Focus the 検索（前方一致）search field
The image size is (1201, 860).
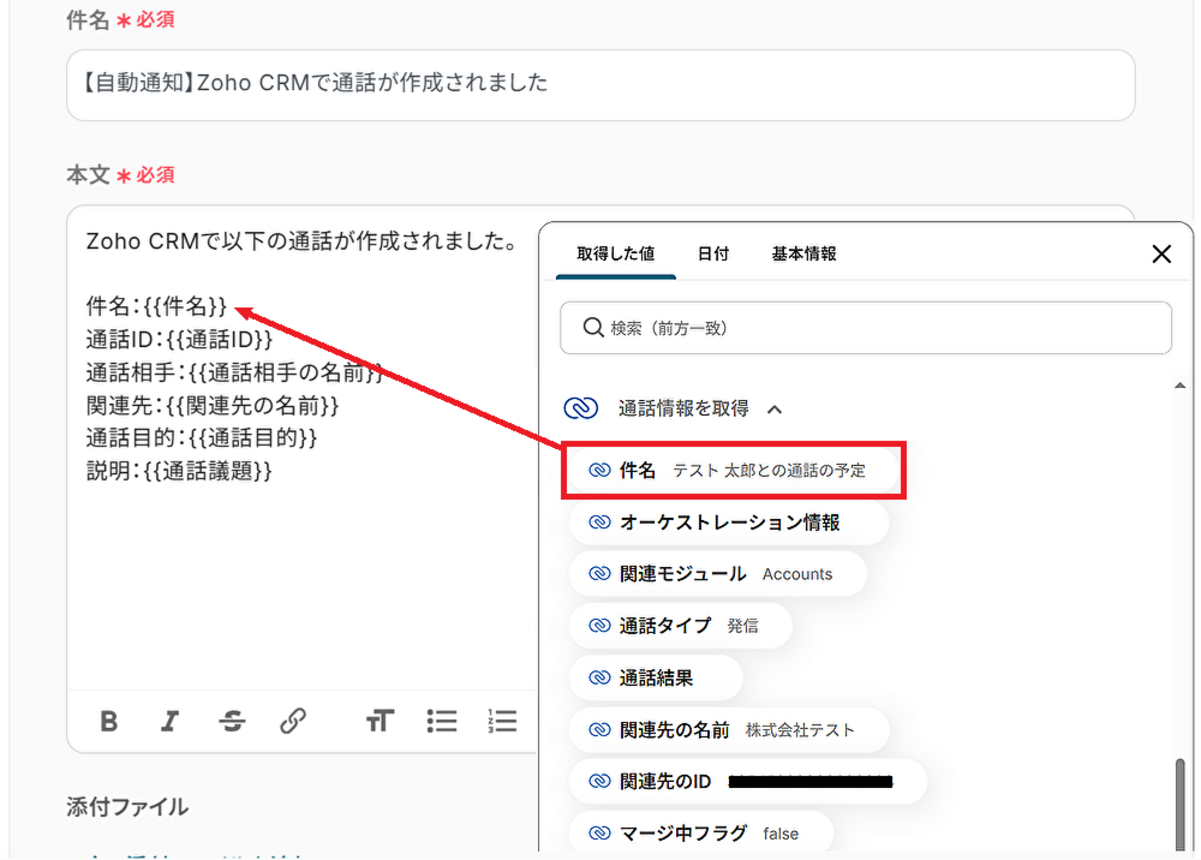866,328
